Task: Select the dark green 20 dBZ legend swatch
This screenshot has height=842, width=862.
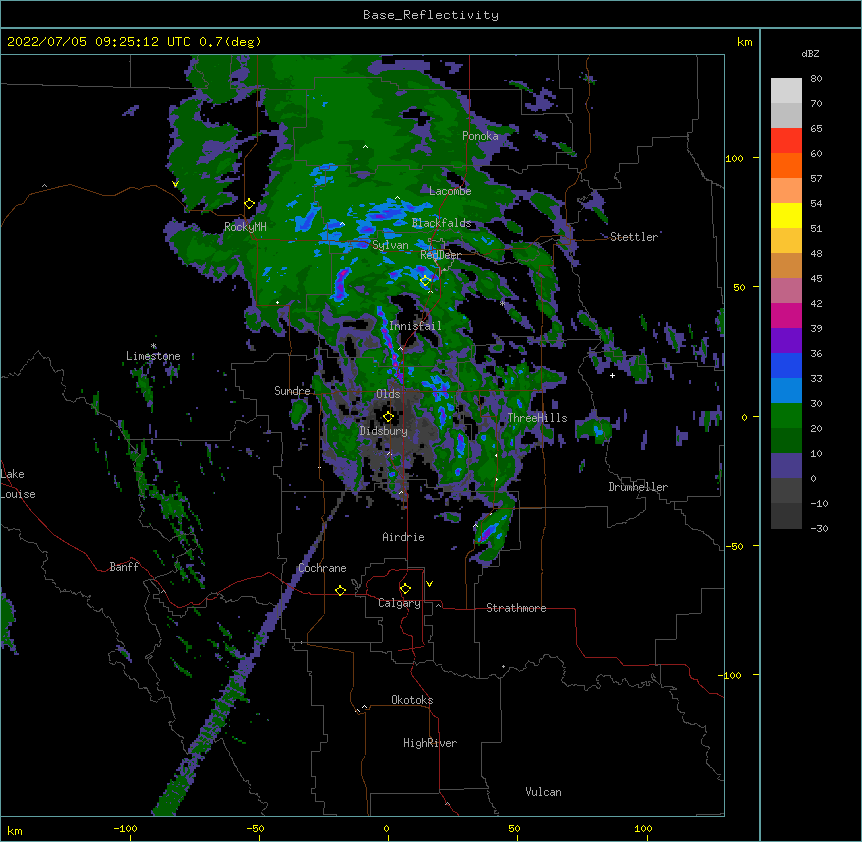Action: click(x=786, y=440)
